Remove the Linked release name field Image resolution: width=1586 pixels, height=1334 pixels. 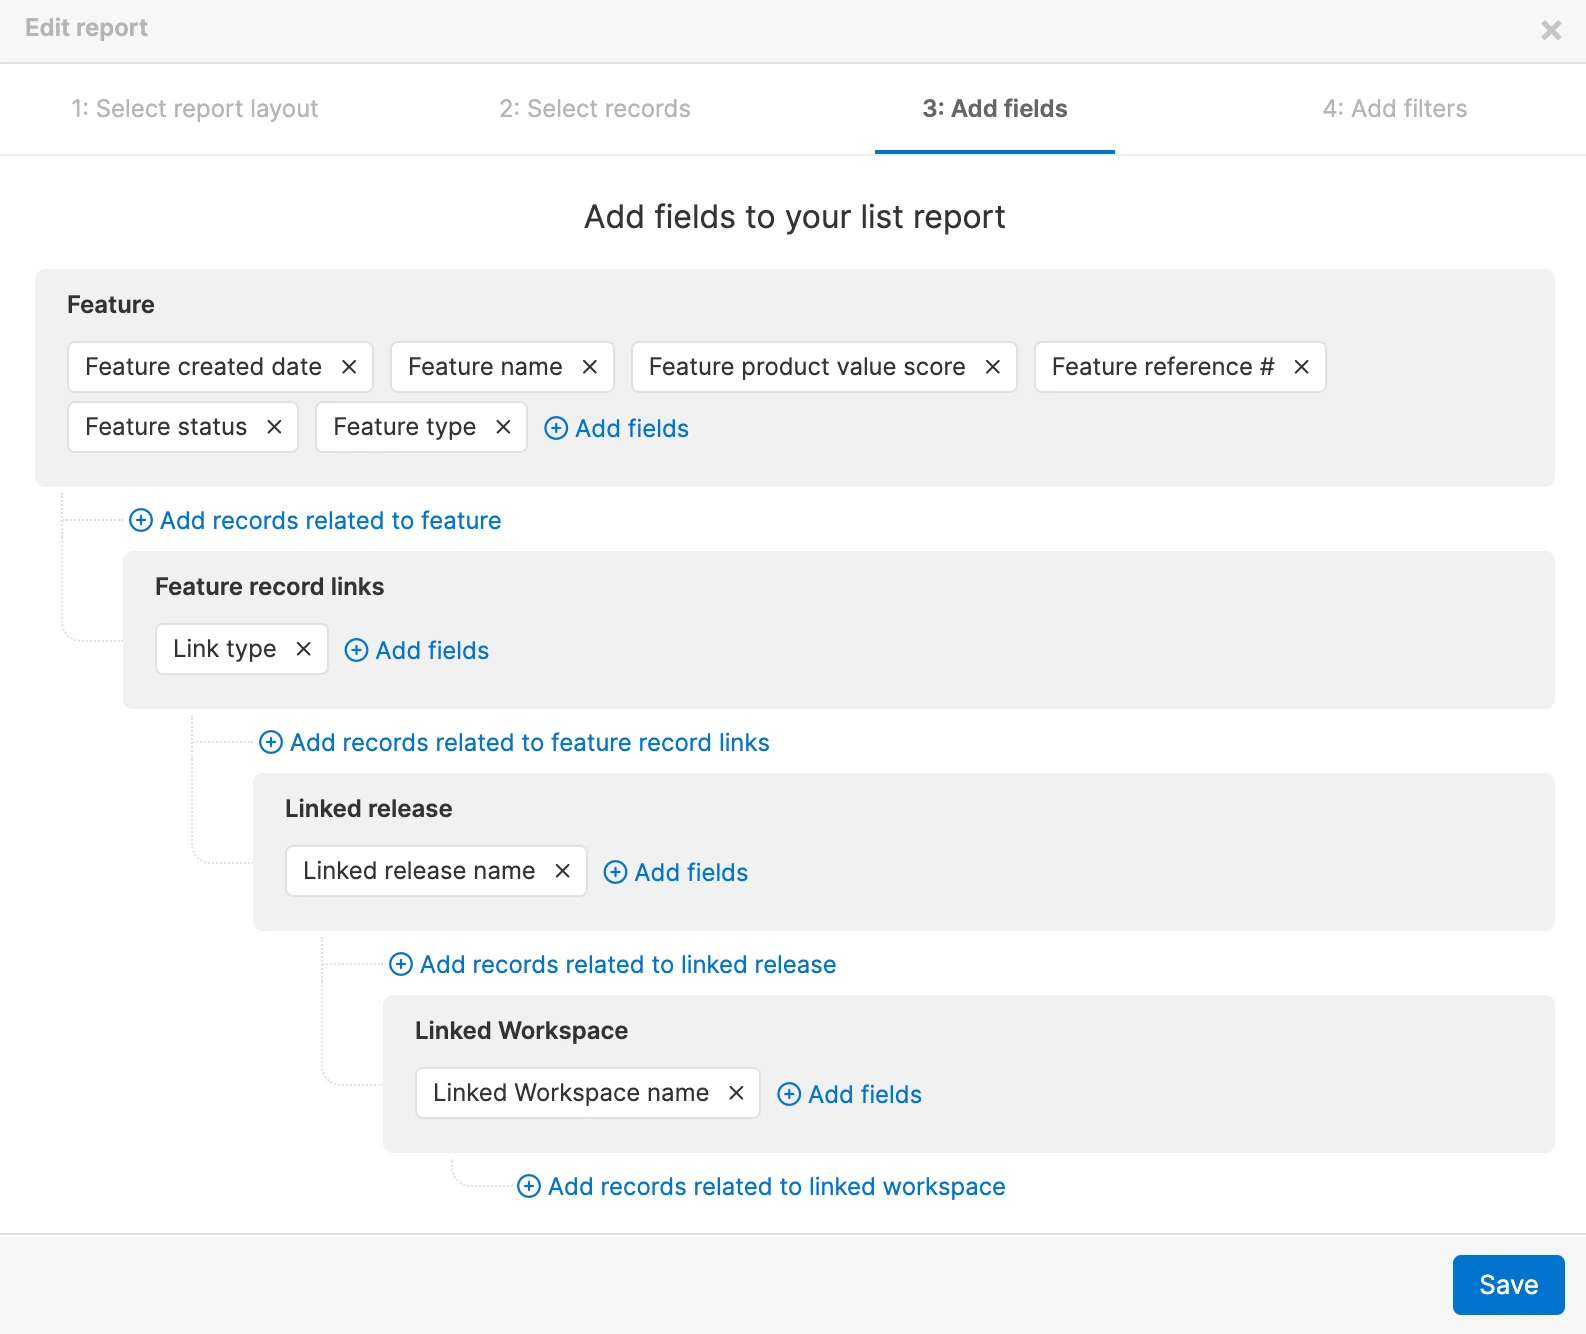click(562, 871)
